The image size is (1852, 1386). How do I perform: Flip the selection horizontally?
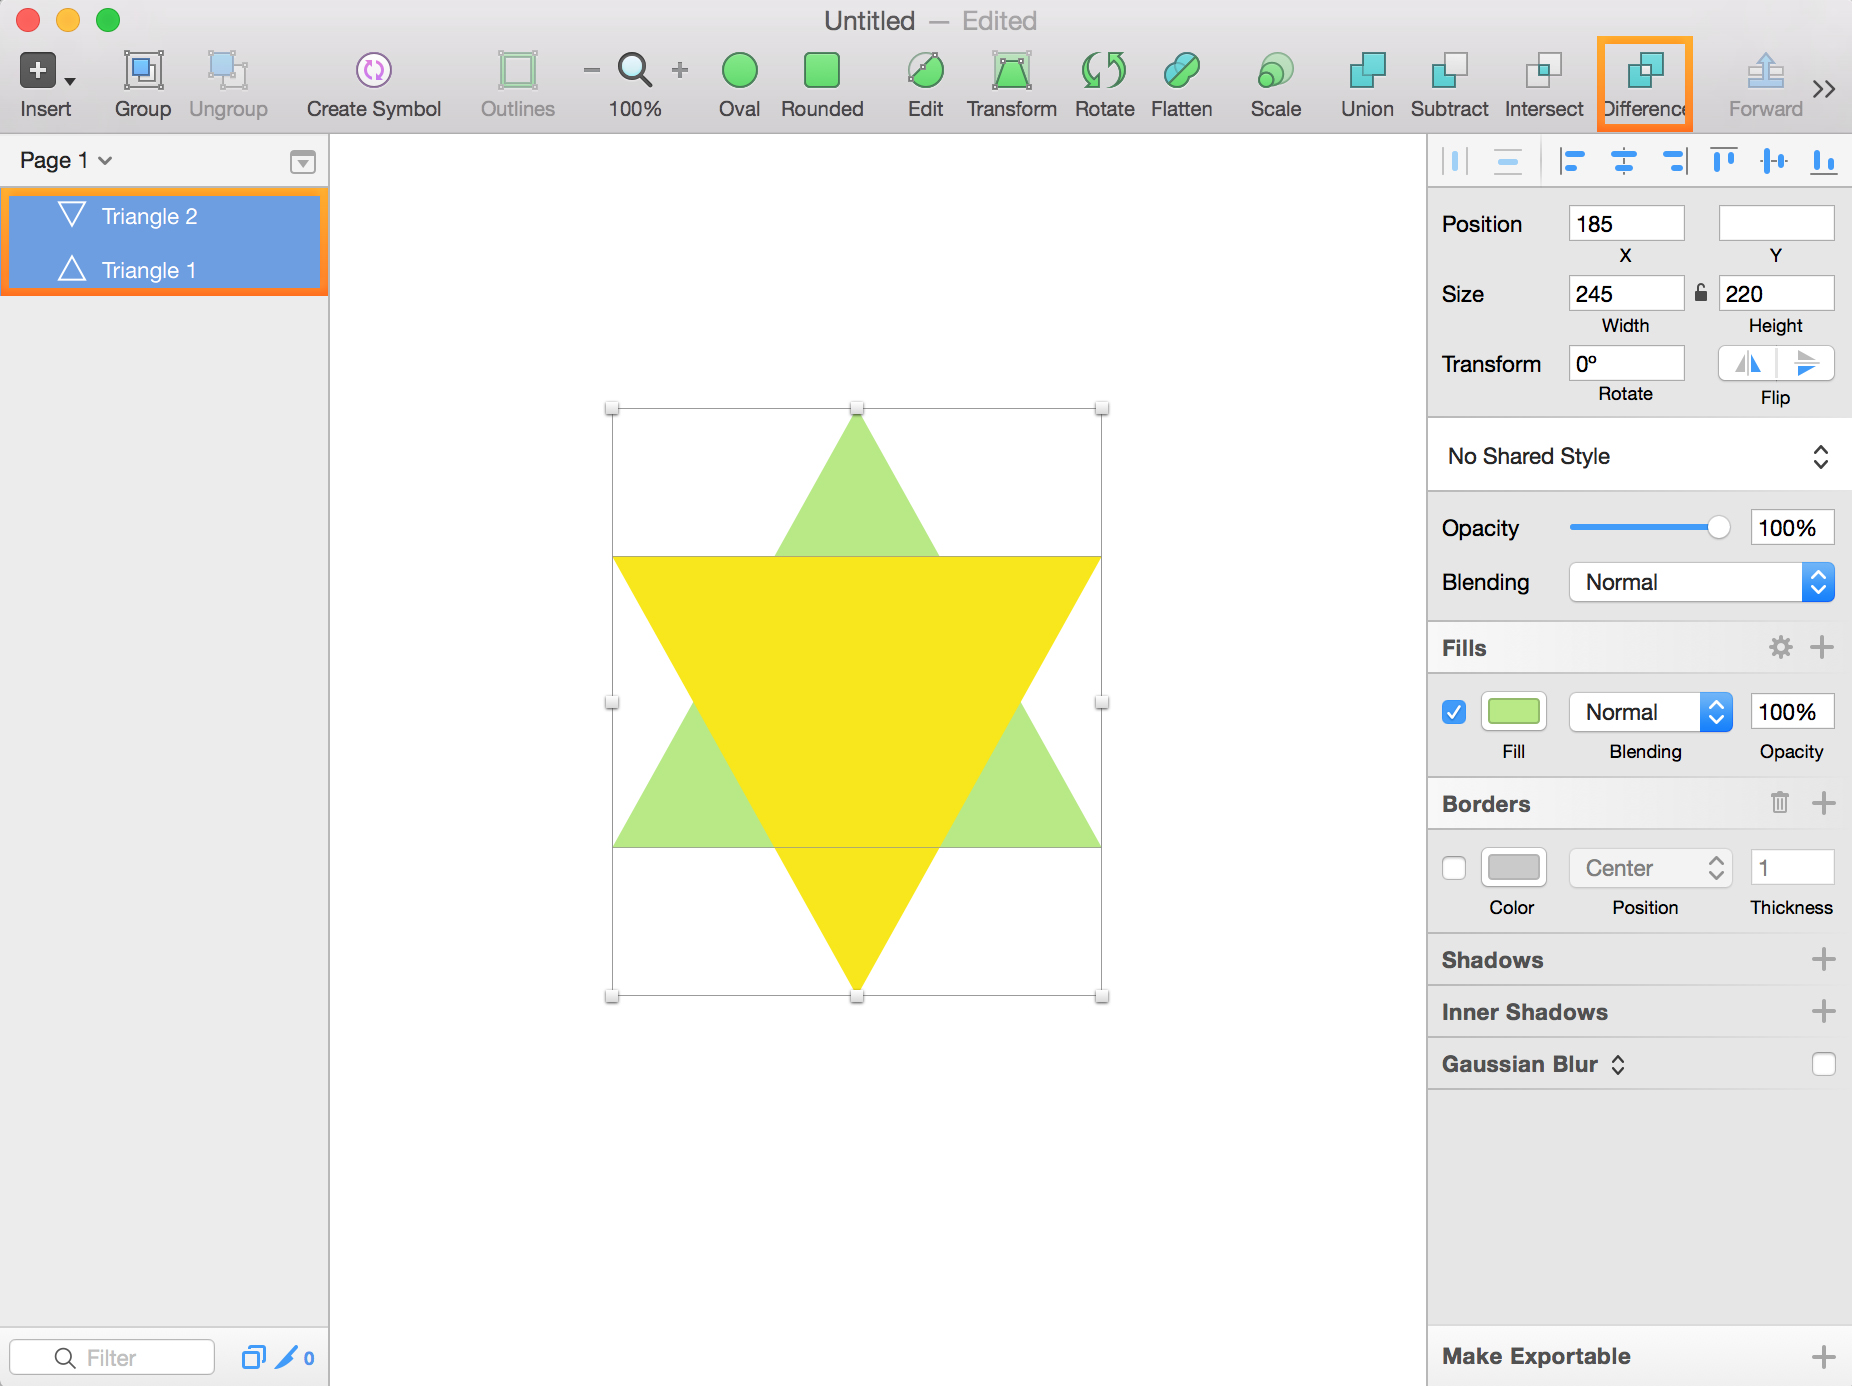tap(1747, 363)
